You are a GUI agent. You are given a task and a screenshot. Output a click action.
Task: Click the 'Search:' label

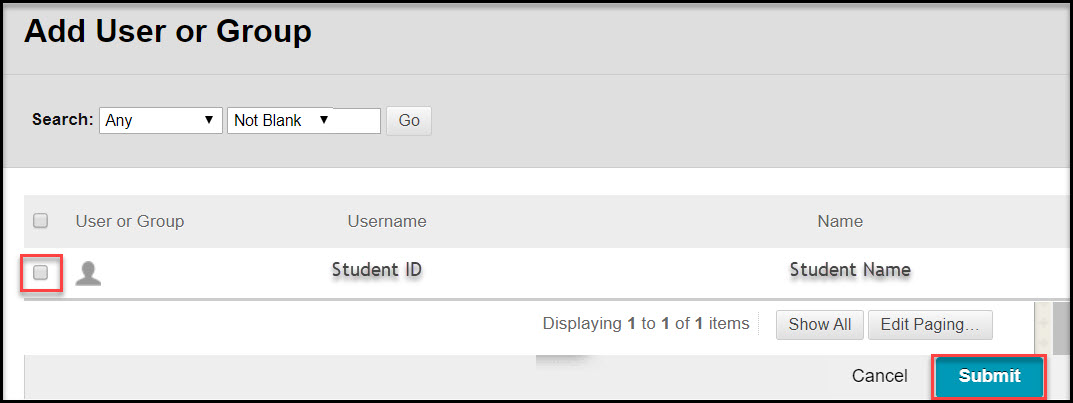point(63,119)
